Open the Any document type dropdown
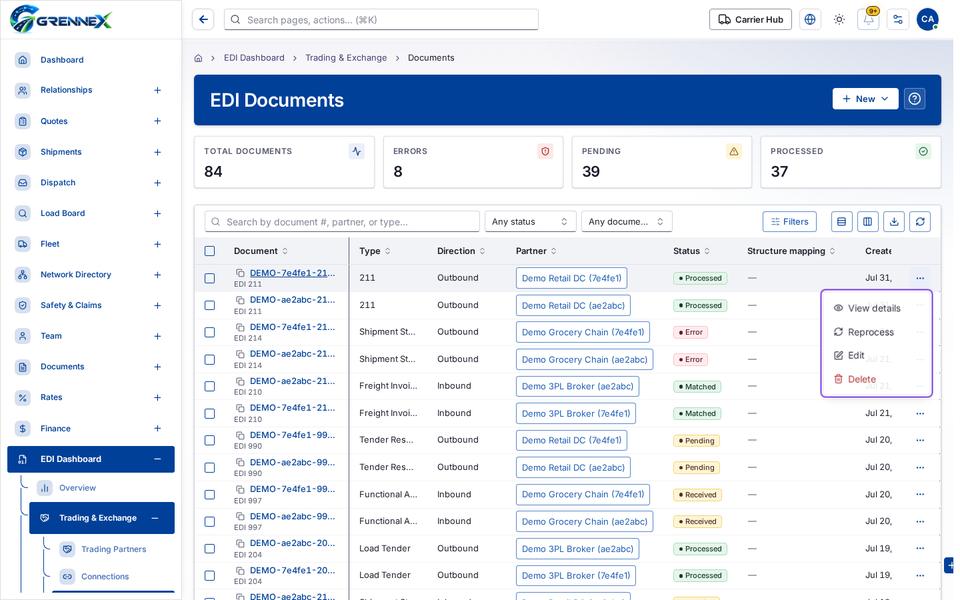The height and width of the screenshot is (600, 960). [x=626, y=222]
